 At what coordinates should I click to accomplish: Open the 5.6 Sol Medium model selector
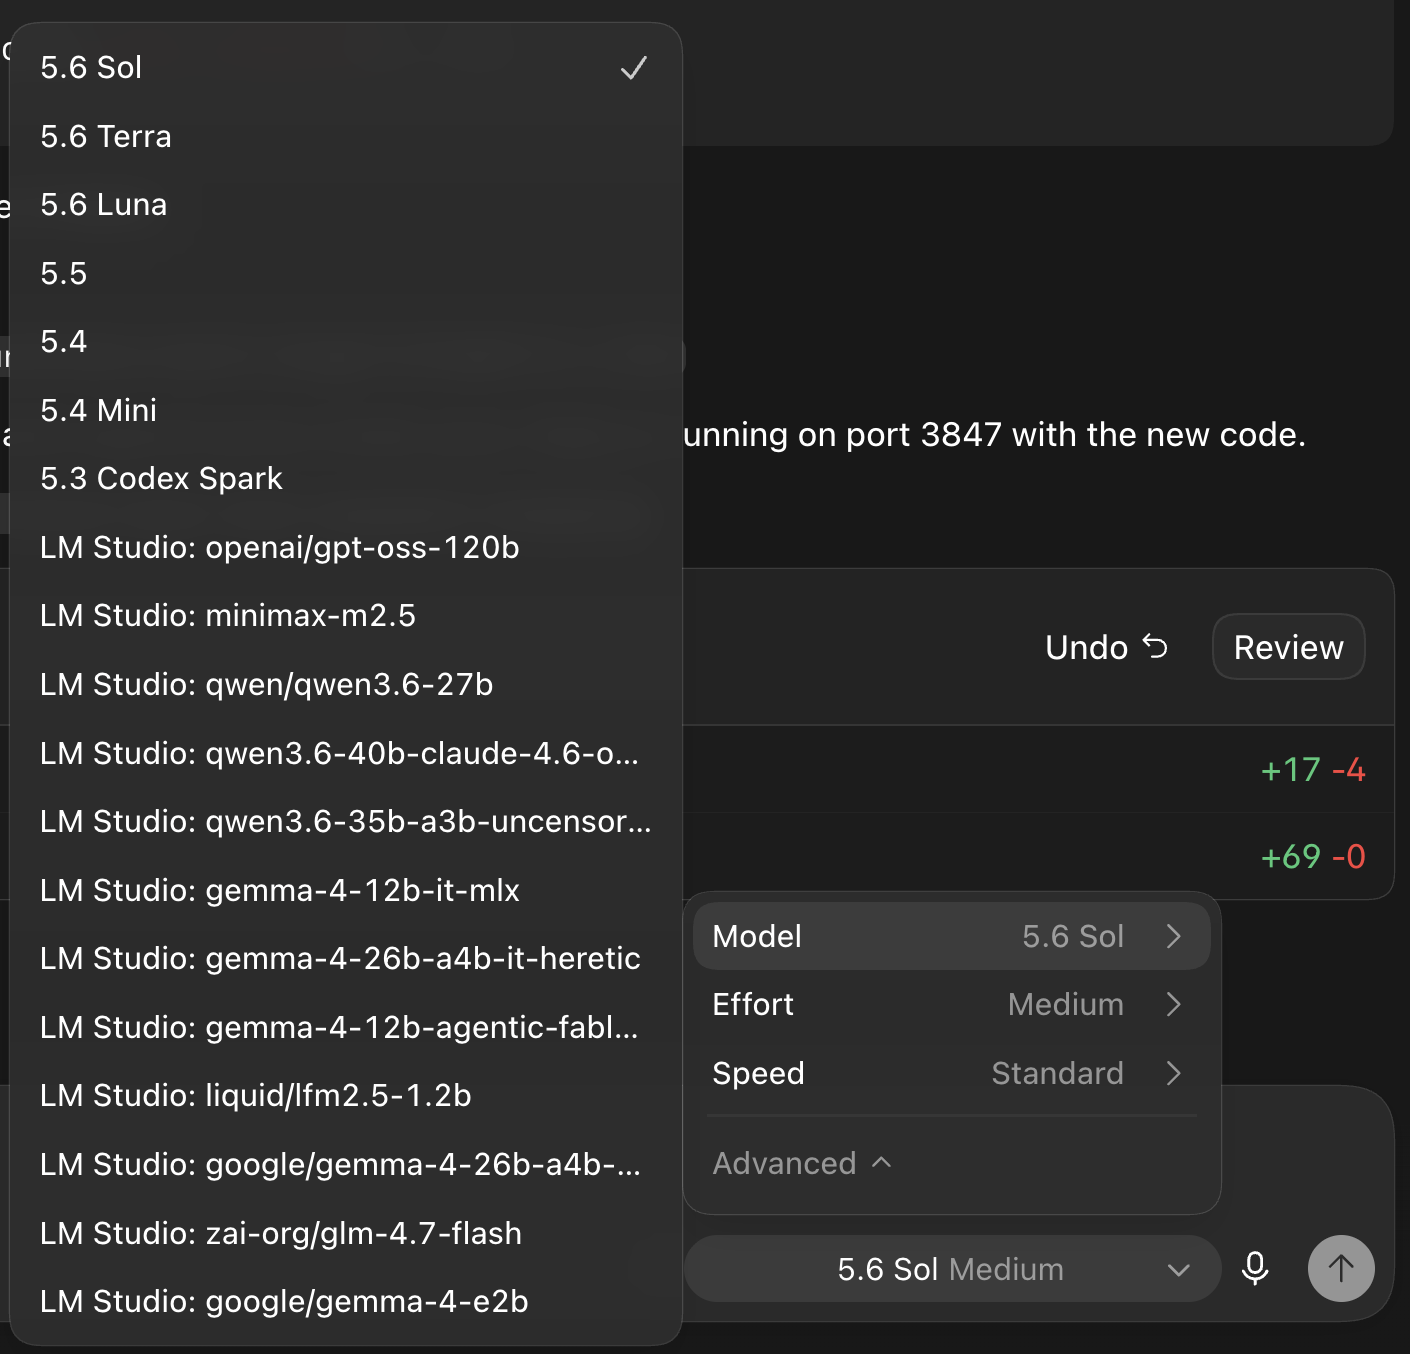(952, 1269)
